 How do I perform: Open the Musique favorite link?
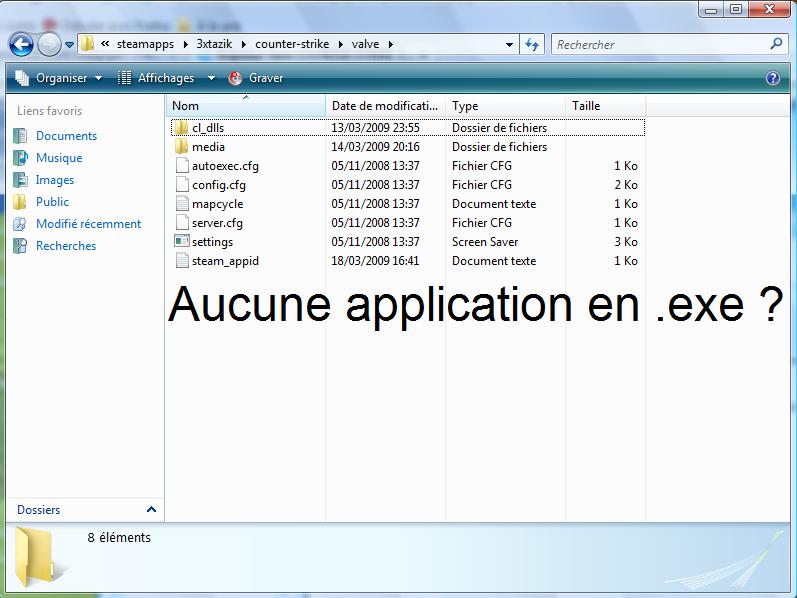tap(59, 158)
